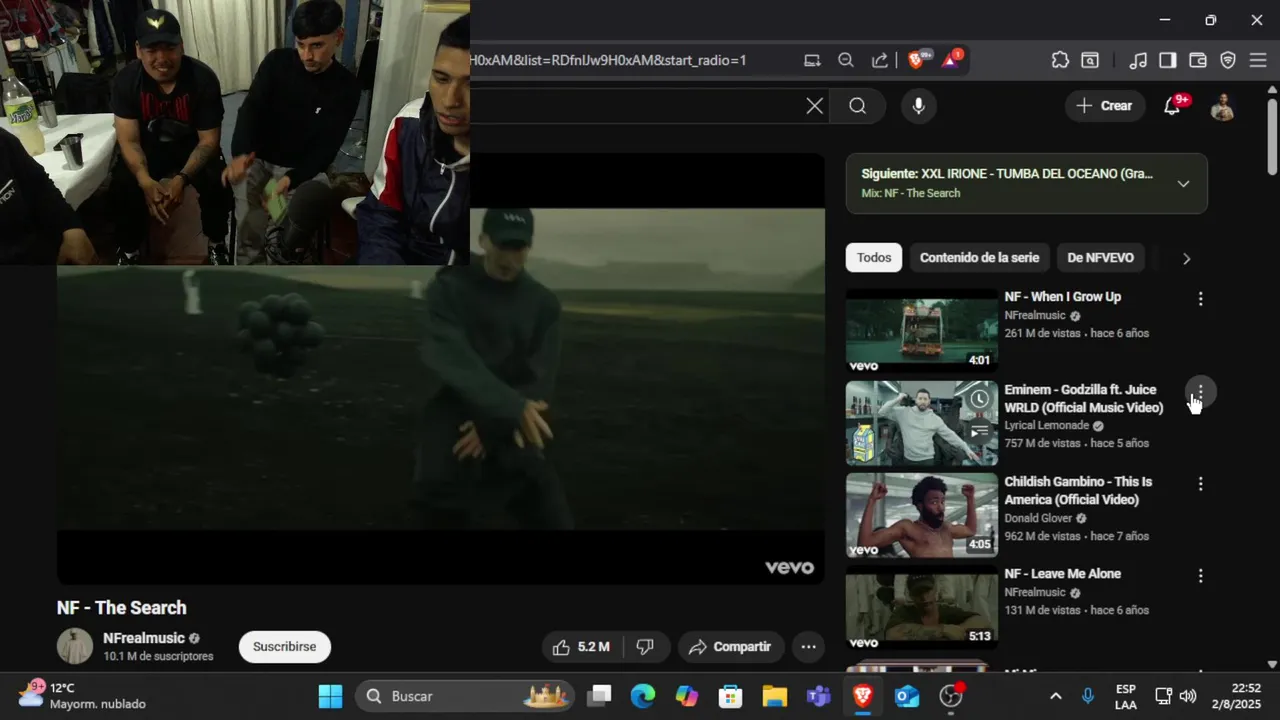
Task: Like the video with 5.2 M thumbs up
Action: [581, 647]
